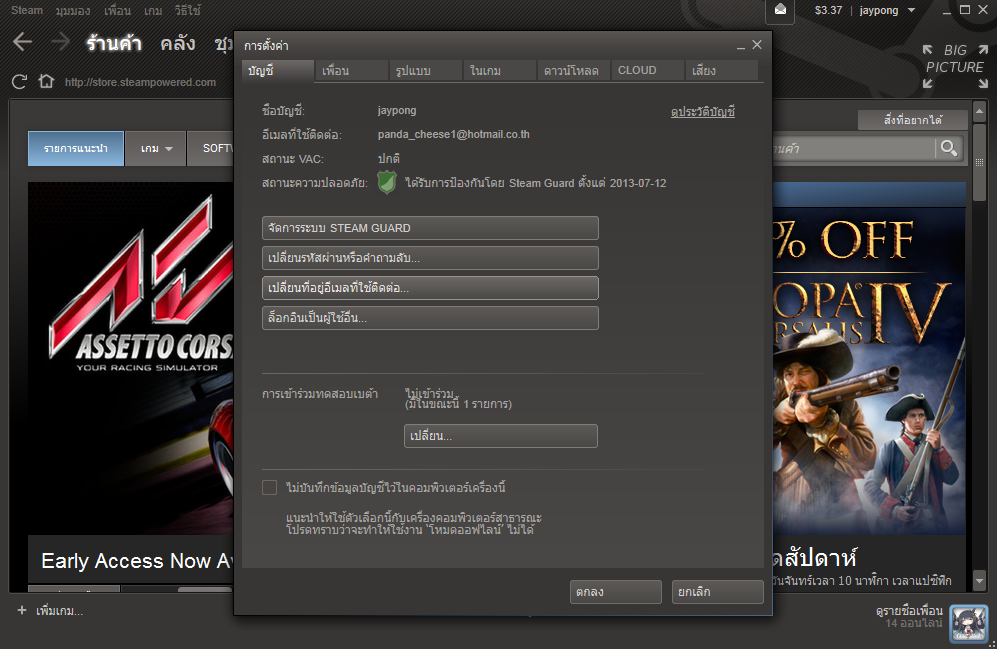Screen dimensions: 997x649
Task: Click the back navigation arrow
Action: click(x=22, y=43)
